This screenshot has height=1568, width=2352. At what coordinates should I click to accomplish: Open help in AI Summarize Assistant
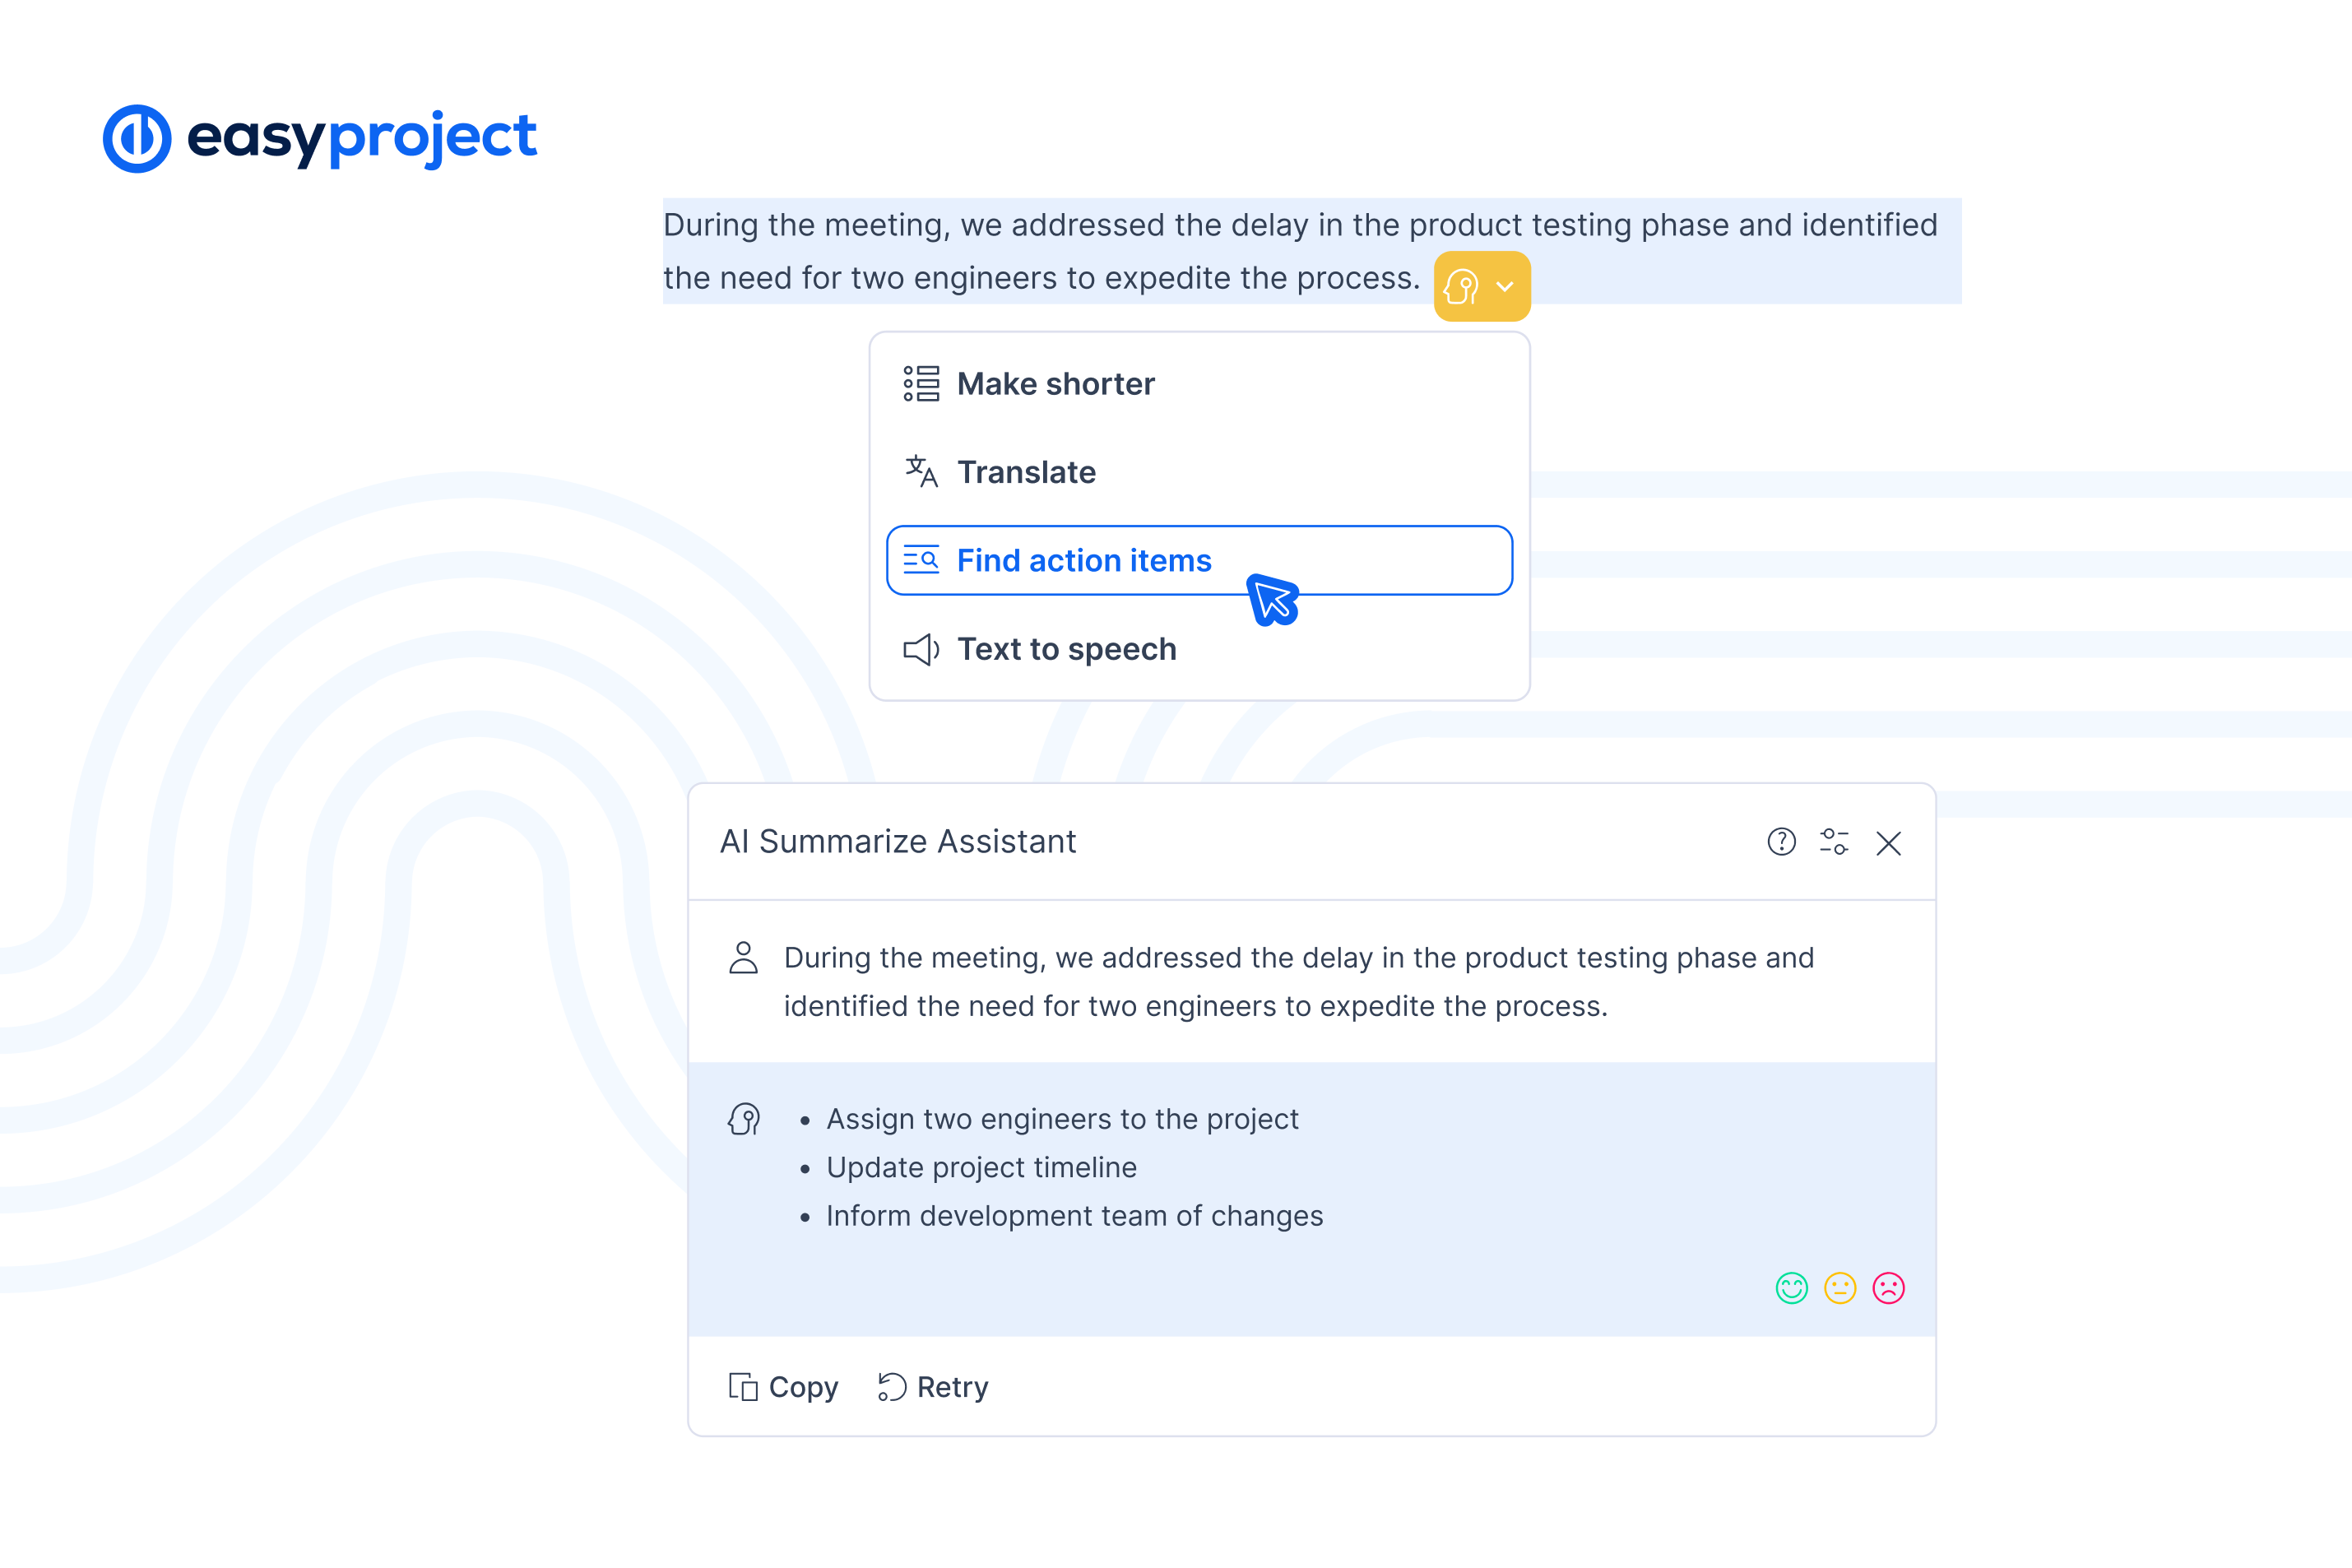1781,842
